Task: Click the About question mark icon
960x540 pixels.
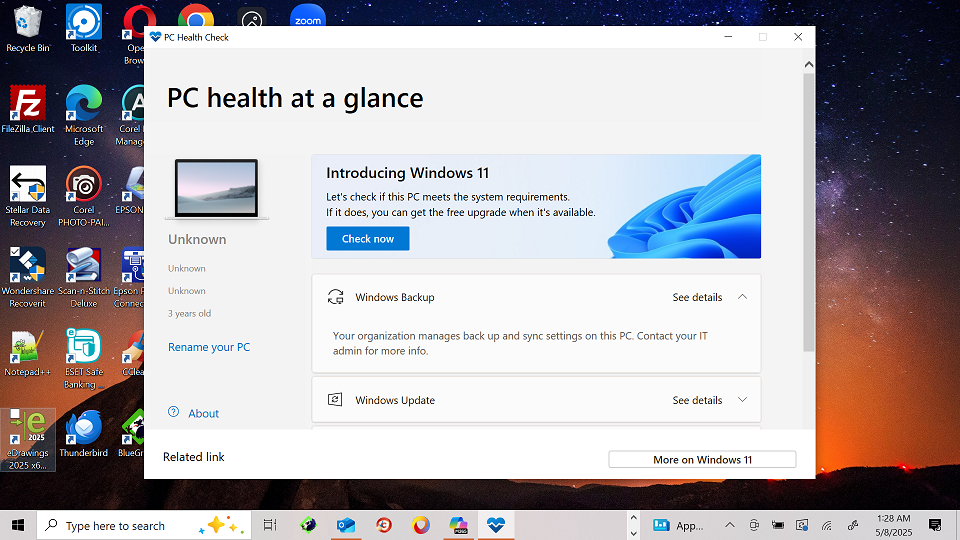Action: (173, 412)
